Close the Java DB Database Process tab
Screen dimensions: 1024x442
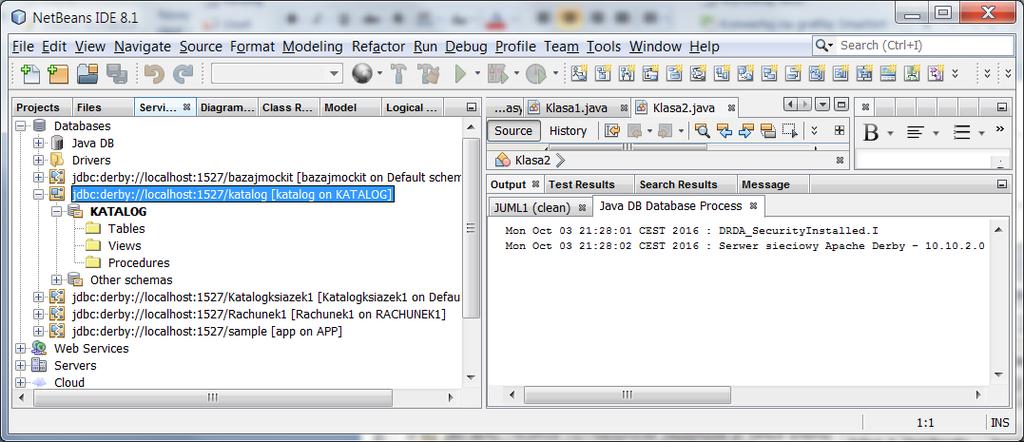pyautogui.click(x=753, y=206)
